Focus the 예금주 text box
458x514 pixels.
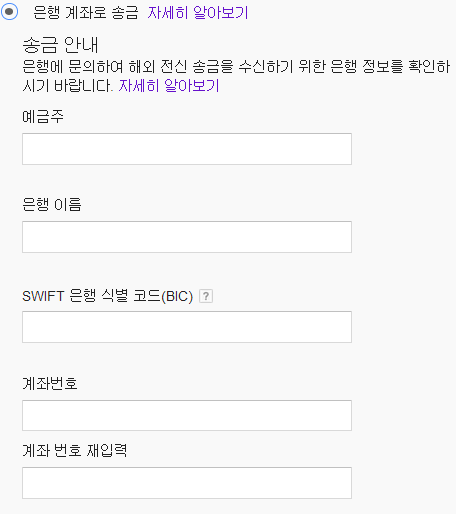pos(187,149)
